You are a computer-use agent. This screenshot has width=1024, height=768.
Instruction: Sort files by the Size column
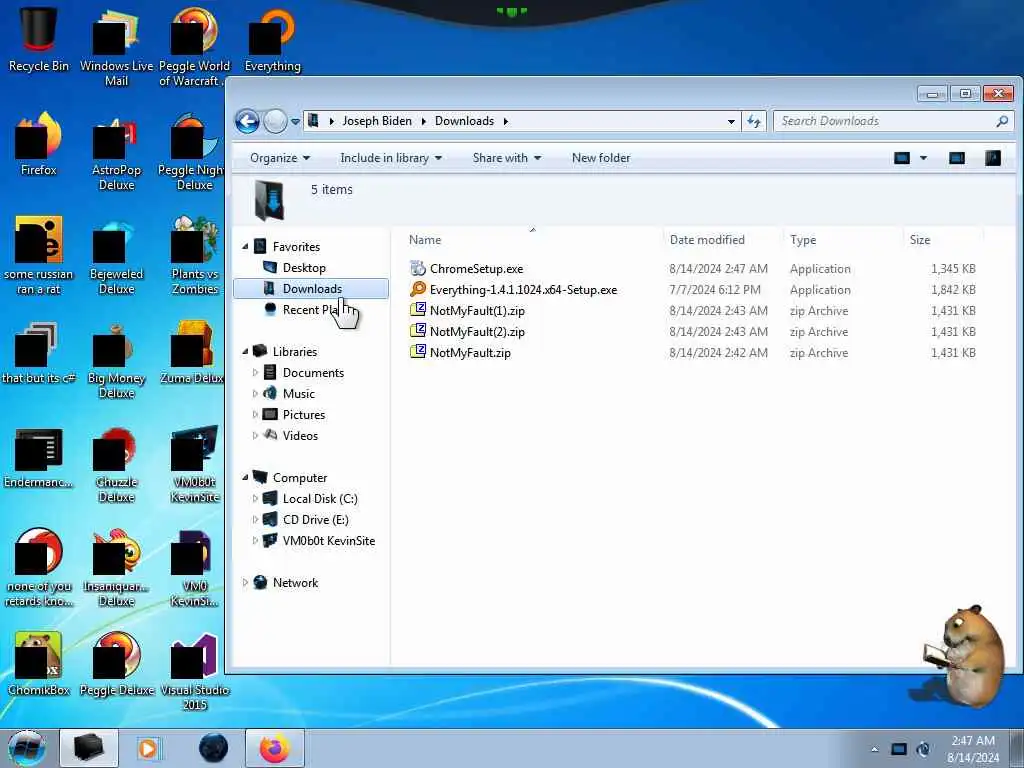(x=943, y=240)
